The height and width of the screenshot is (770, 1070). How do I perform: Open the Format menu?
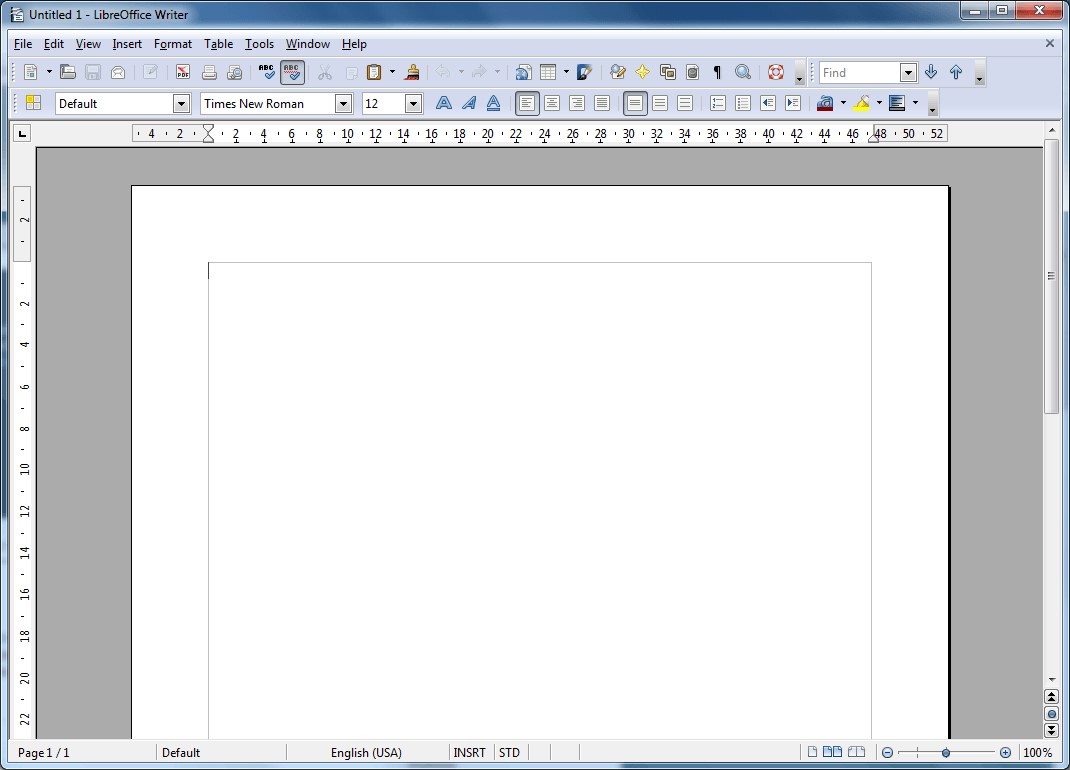[x=172, y=44]
